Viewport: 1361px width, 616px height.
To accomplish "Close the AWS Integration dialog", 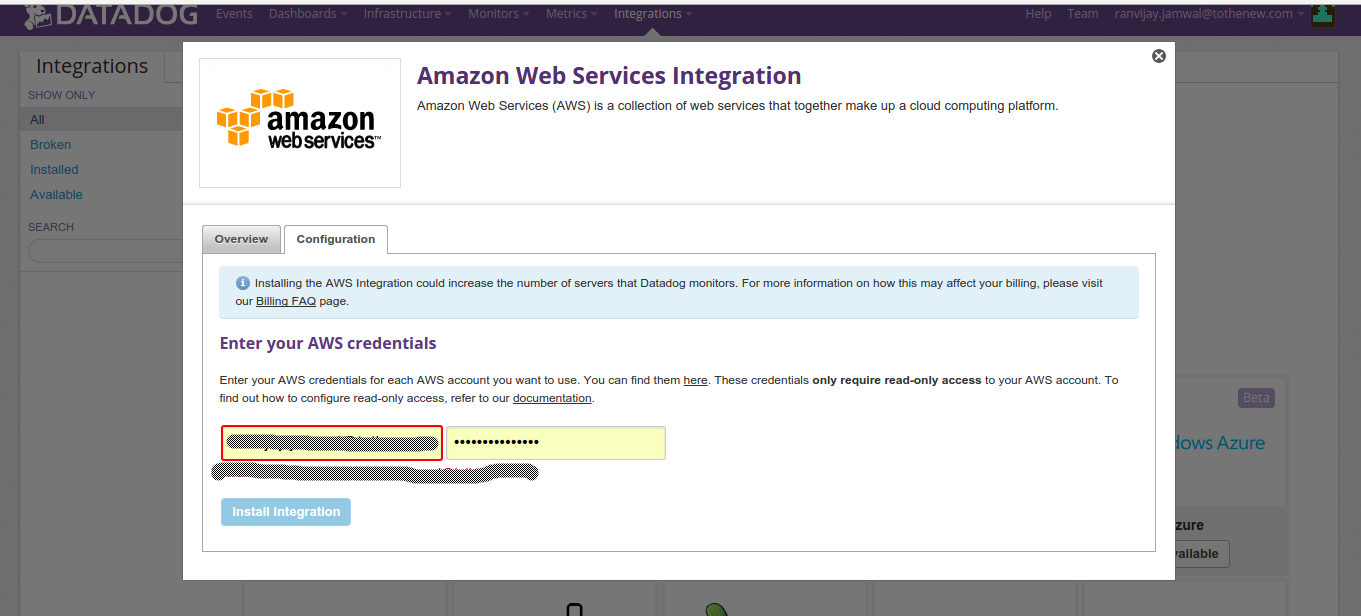I will click(x=1159, y=56).
